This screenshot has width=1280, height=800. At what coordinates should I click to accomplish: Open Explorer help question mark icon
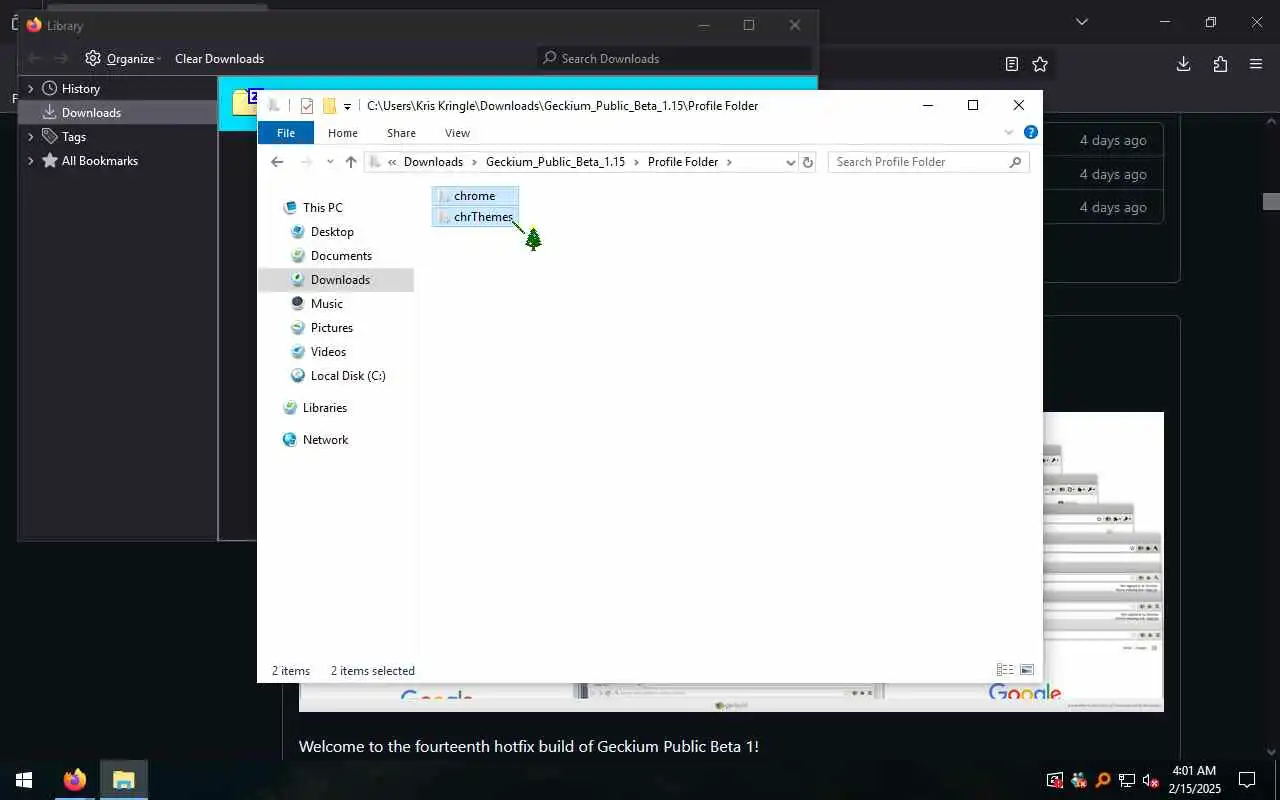(x=1031, y=132)
